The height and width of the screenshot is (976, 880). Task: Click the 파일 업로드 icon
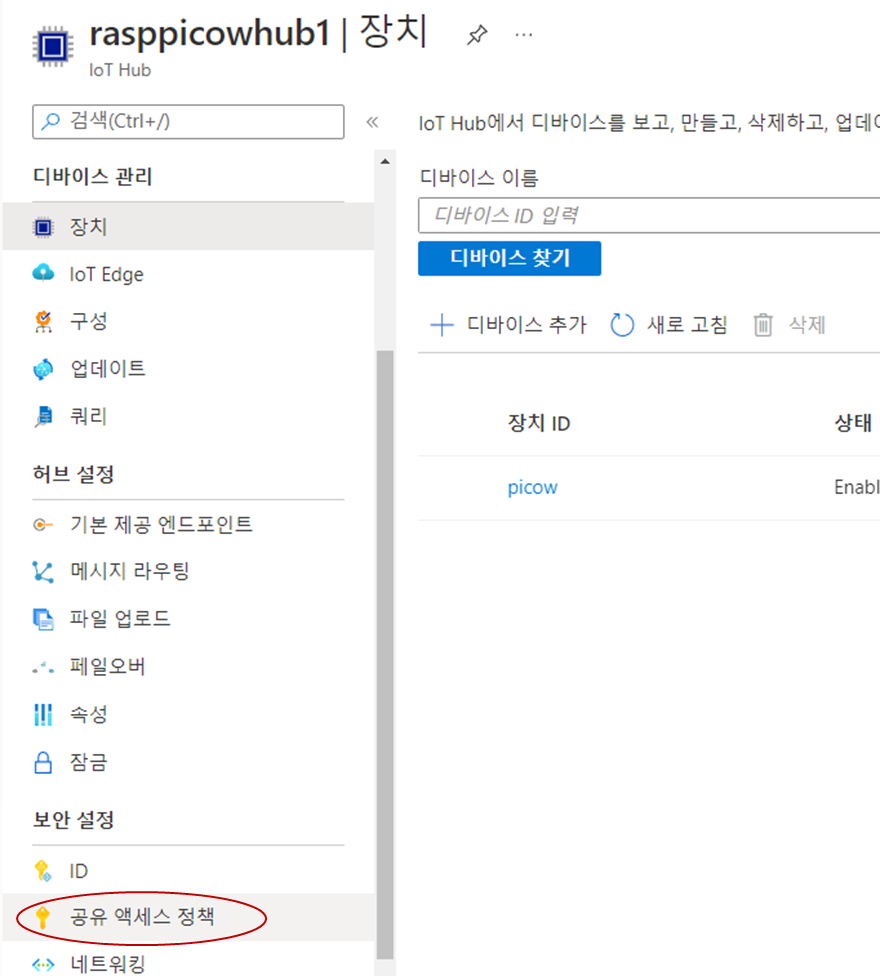pyautogui.click(x=43, y=620)
